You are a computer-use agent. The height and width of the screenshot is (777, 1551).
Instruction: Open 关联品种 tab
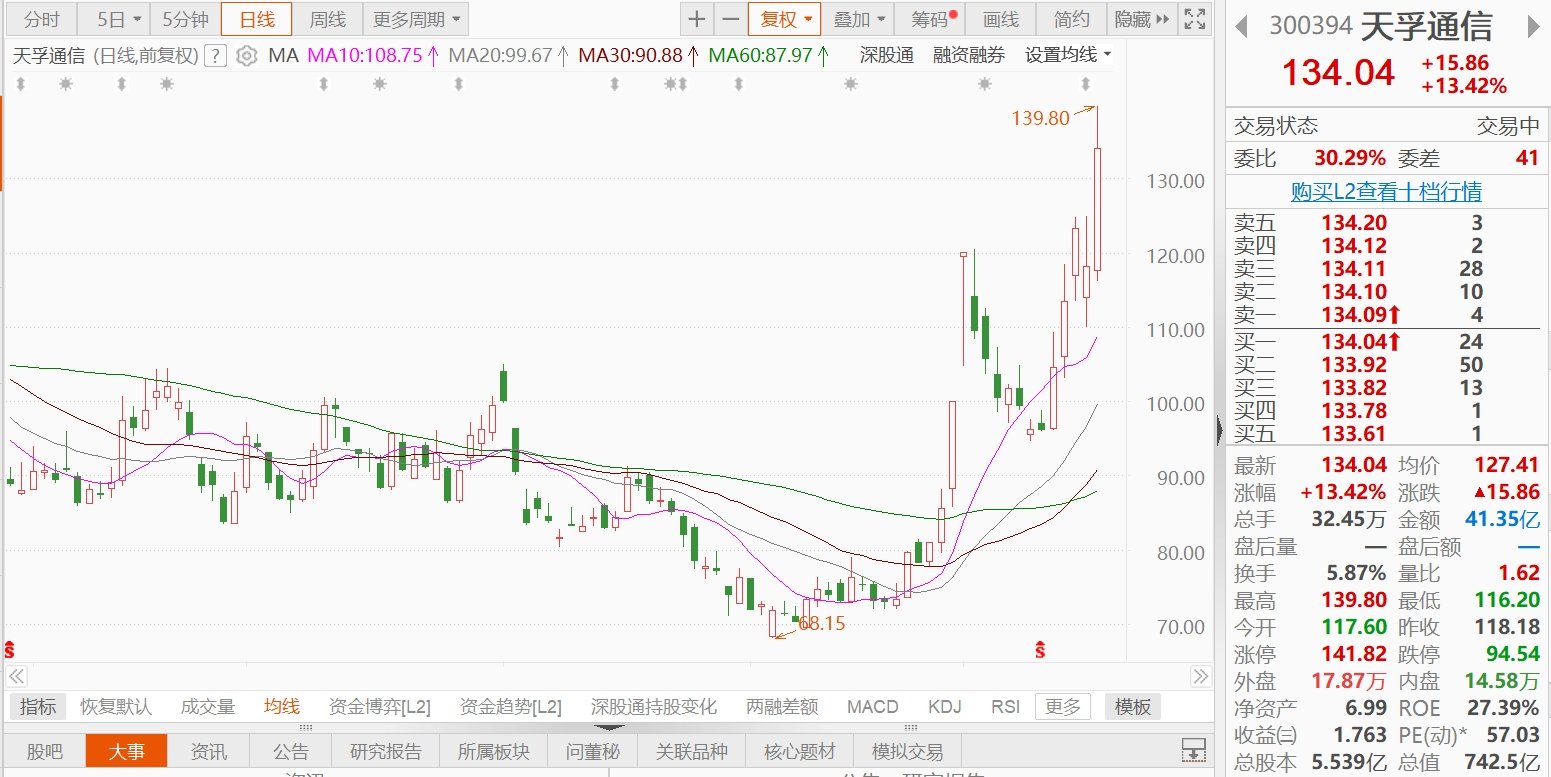coord(692,751)
